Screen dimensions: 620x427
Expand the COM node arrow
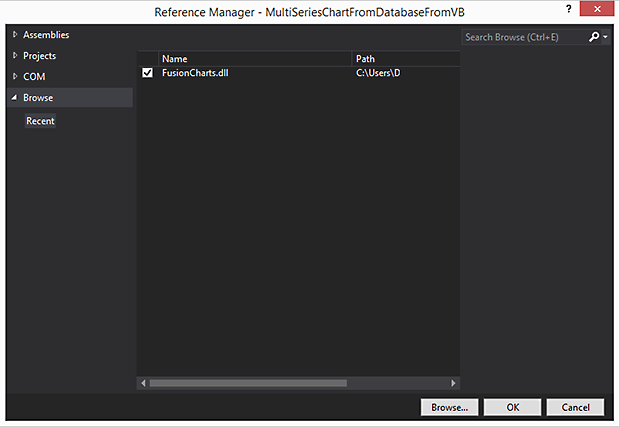click(x=14, y=77)
